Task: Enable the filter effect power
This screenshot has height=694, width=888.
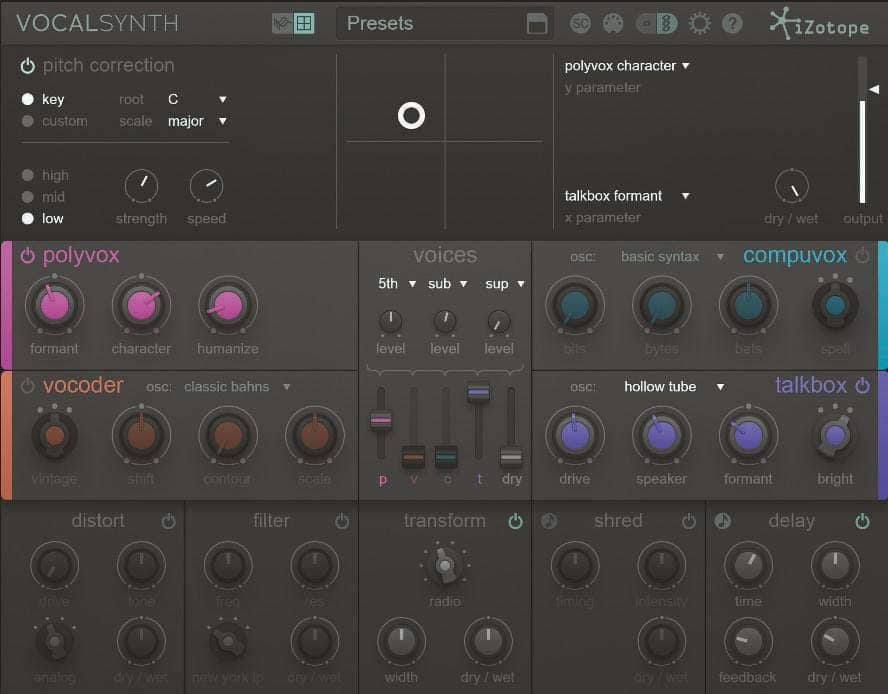Action: pyautogui.click(x=341, y=522)
